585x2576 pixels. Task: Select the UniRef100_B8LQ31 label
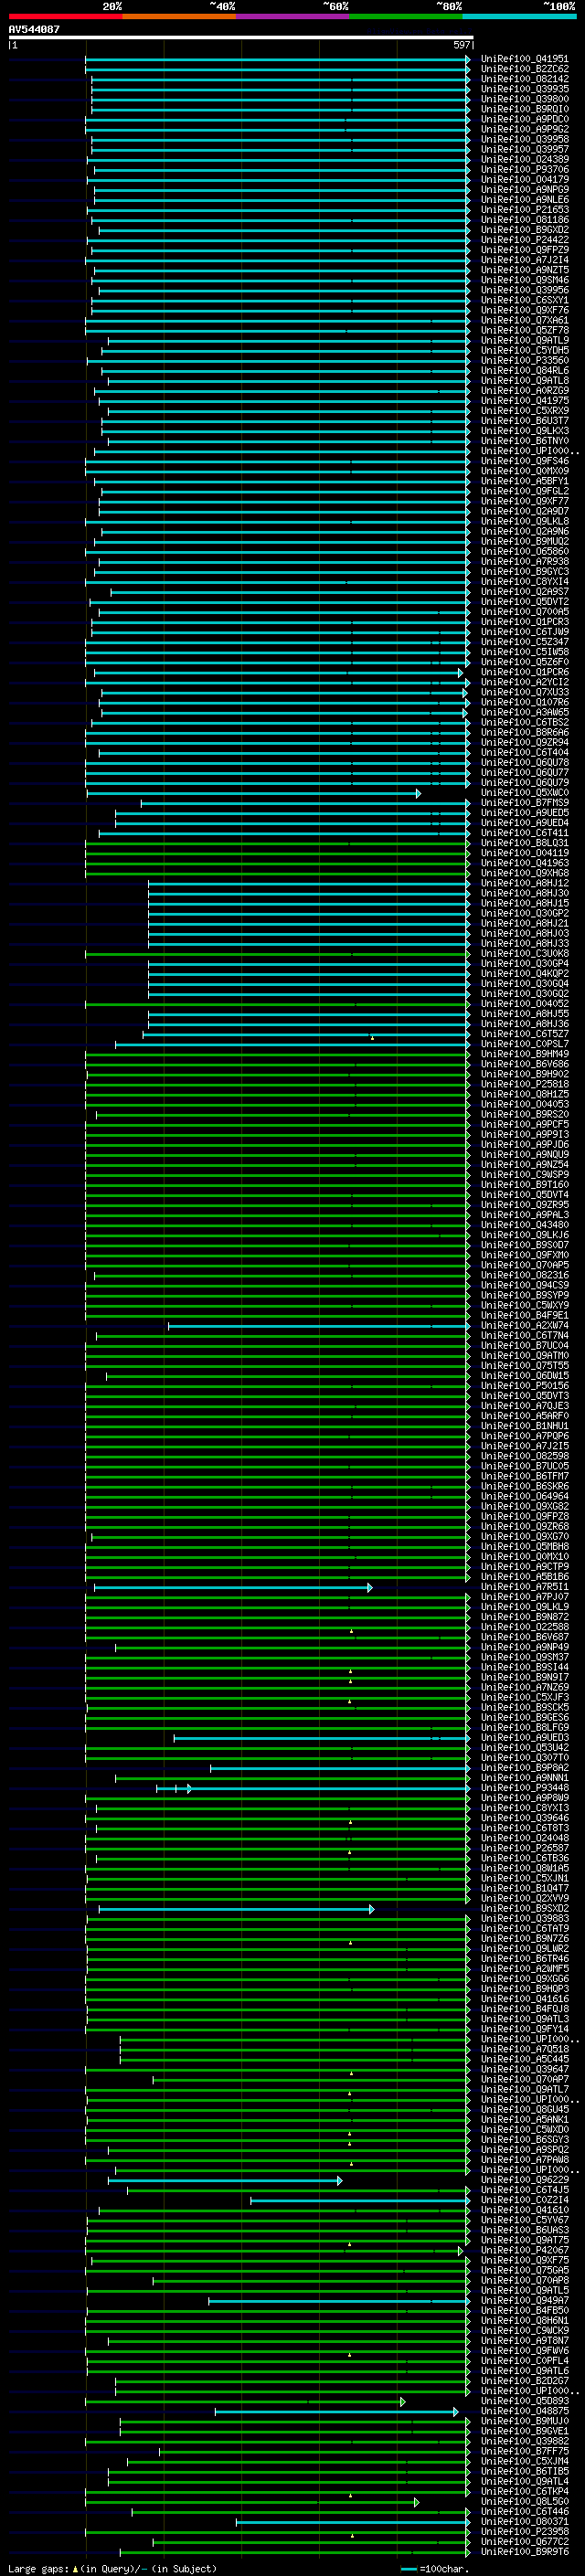pos(524,843)
